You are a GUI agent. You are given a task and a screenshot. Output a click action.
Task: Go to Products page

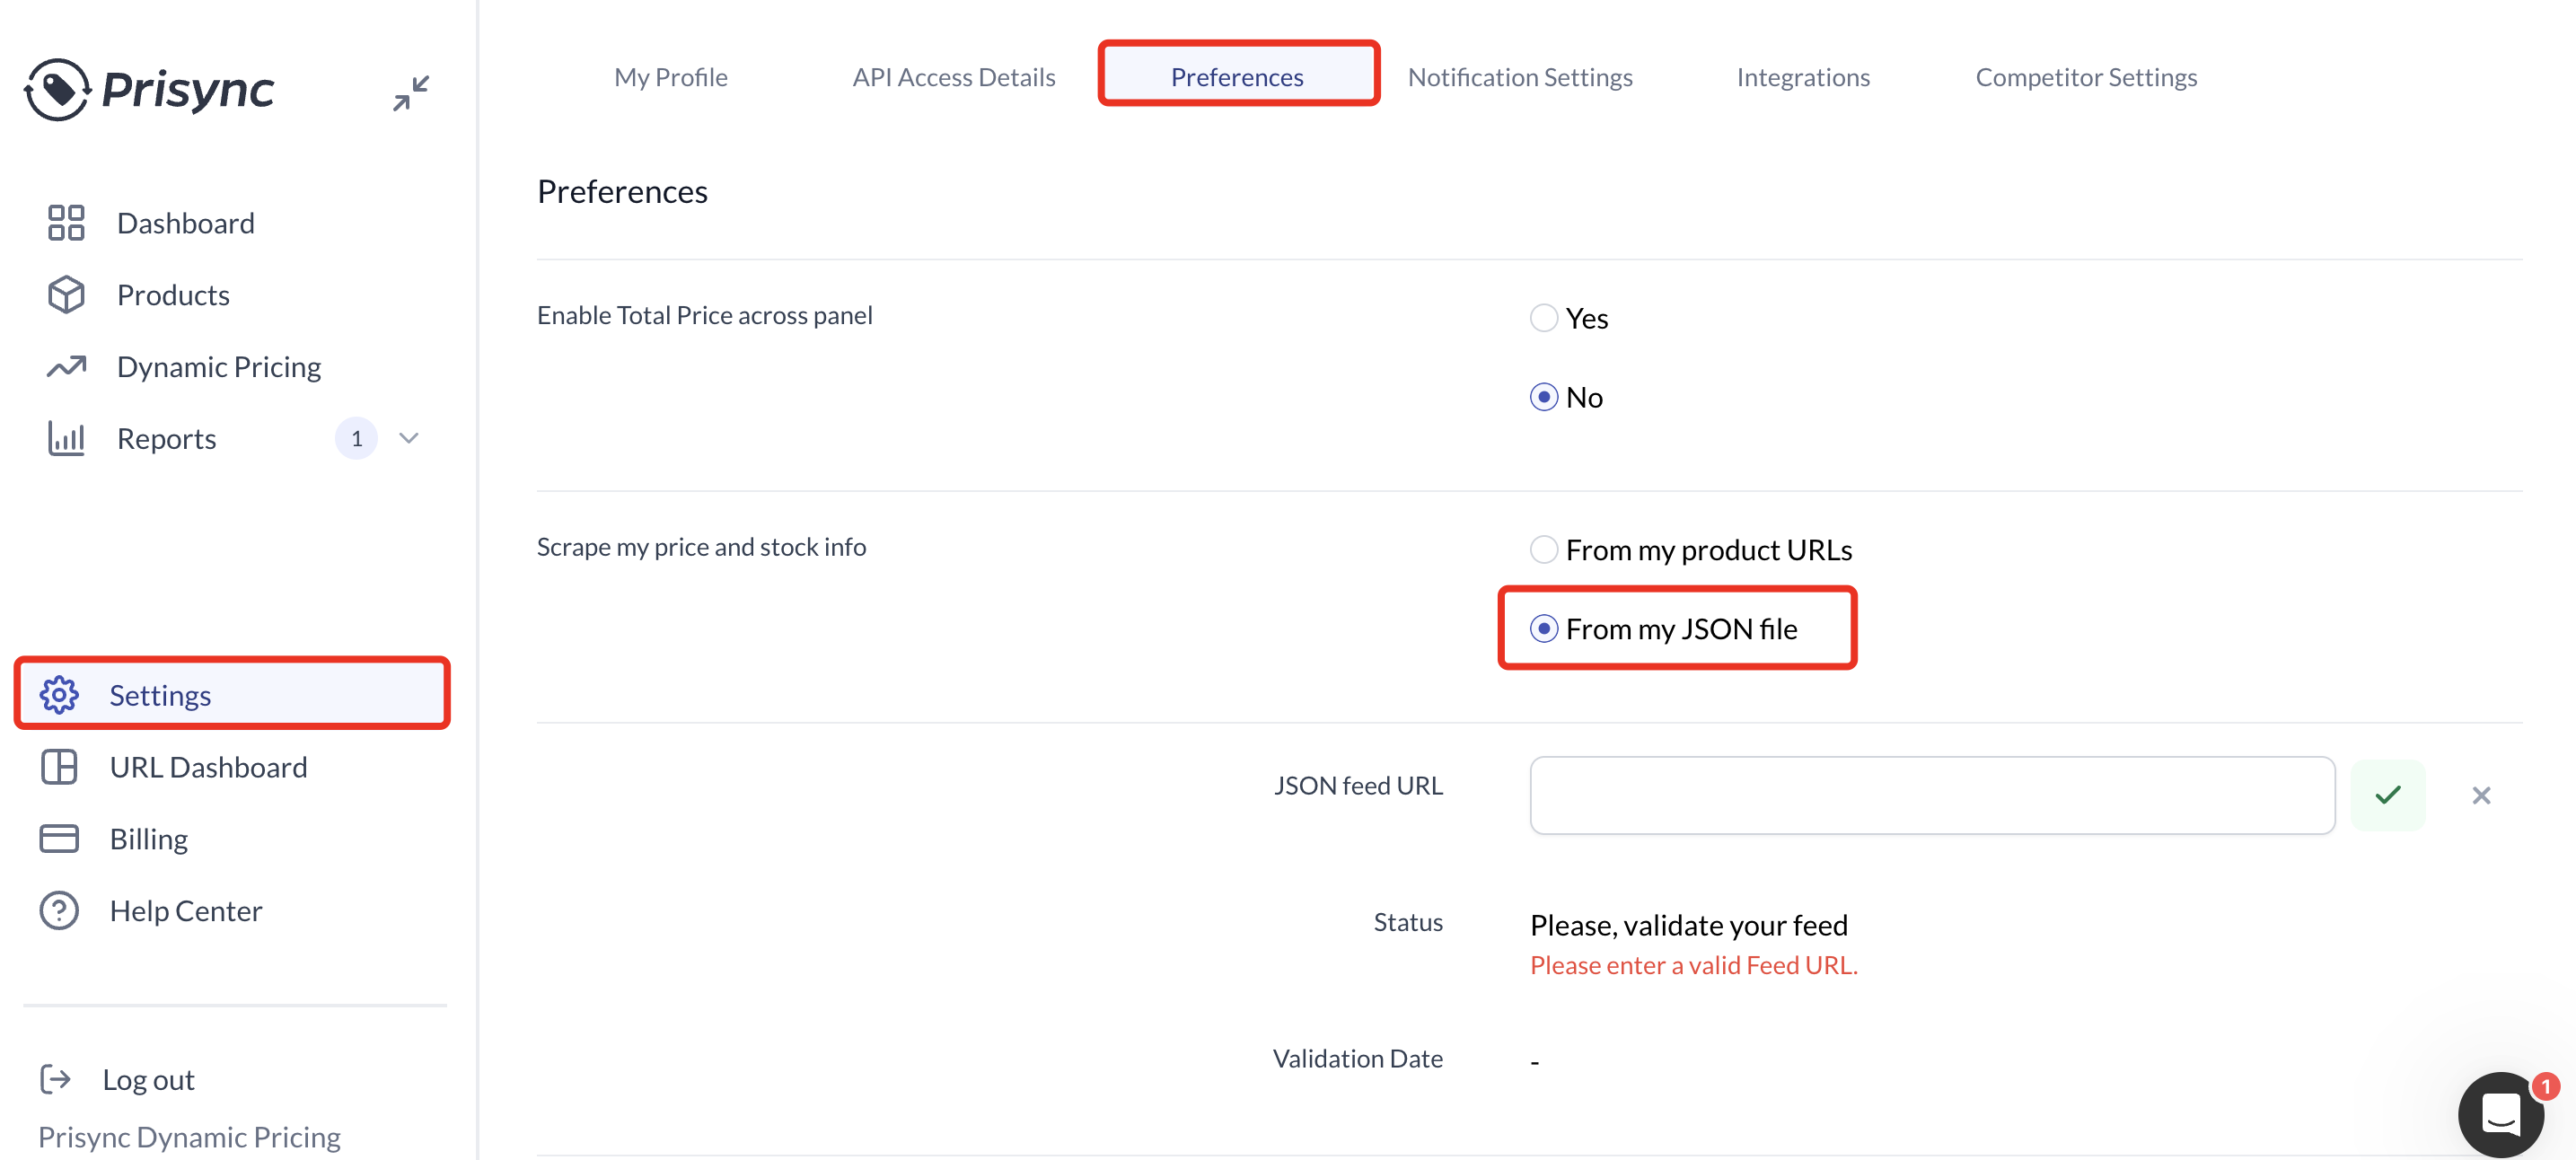pyautogui.click(x=173, y=295)
